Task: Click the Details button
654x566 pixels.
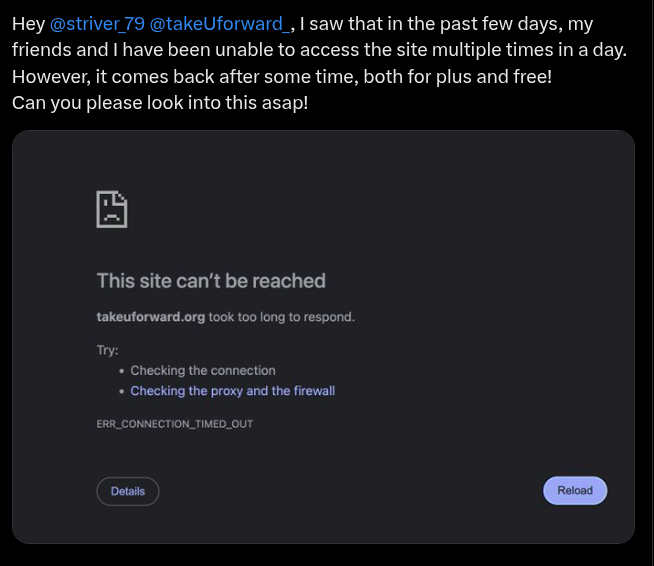Action: pyautogui.click(x=128, y=491)
